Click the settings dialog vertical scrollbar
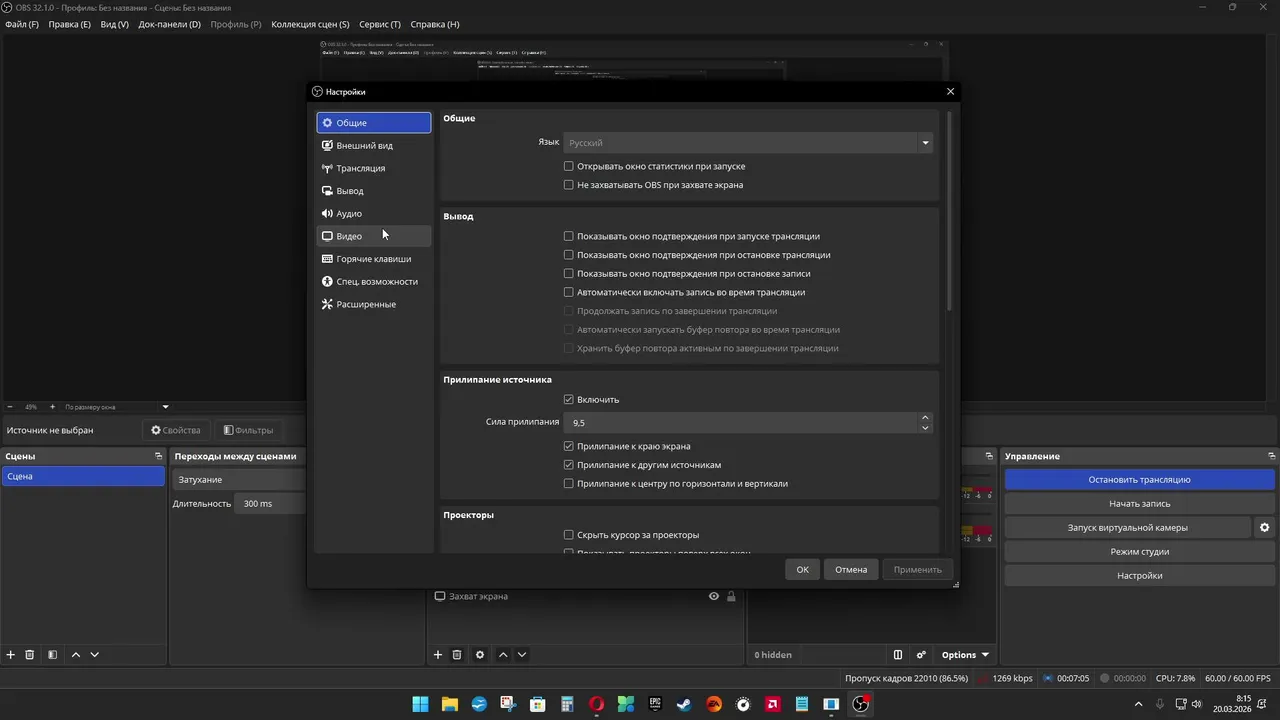The height and width of the screenshot is (720, 1280). 948,212
